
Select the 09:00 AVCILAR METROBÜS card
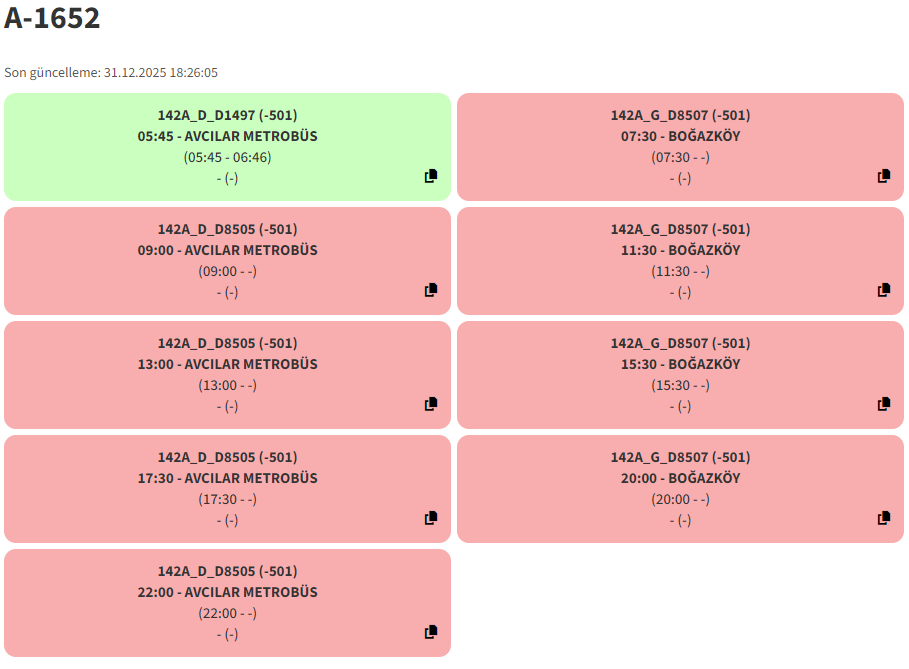(x=227, y=250)
